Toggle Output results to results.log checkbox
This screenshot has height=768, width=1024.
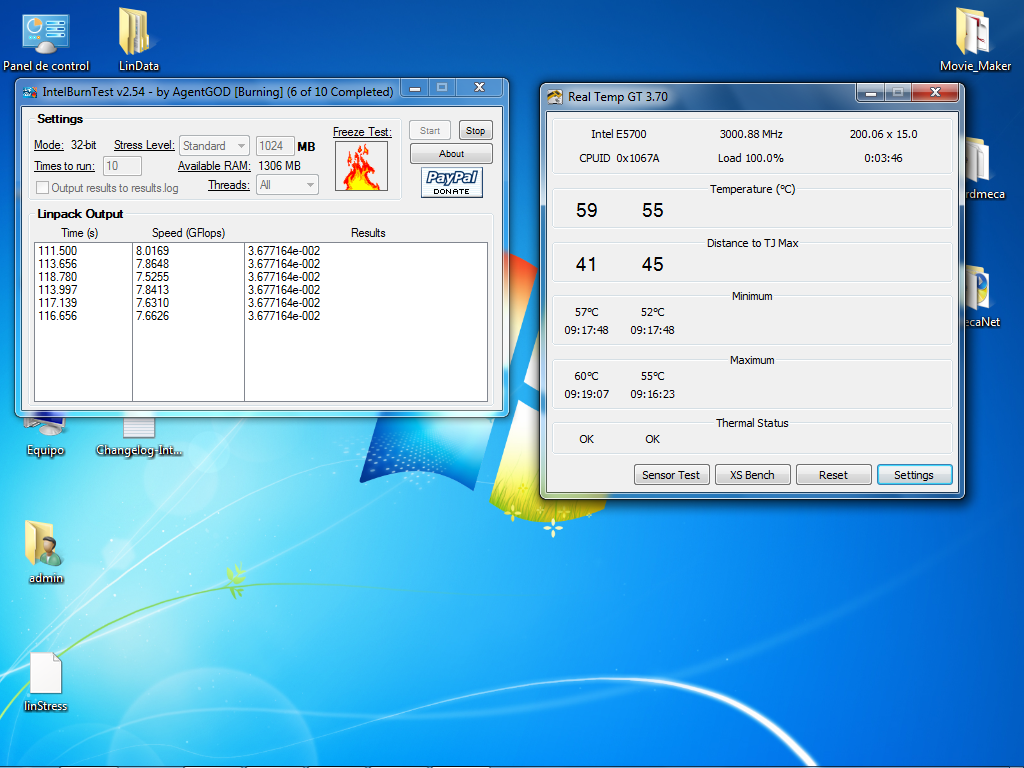[x=42, y=187]
